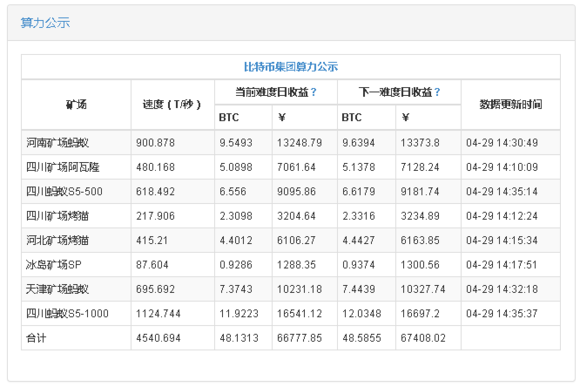Screen dimensions: 580x387
Task: Click the timestamp 04-29 14:15:34
Action: click(502, 240)
